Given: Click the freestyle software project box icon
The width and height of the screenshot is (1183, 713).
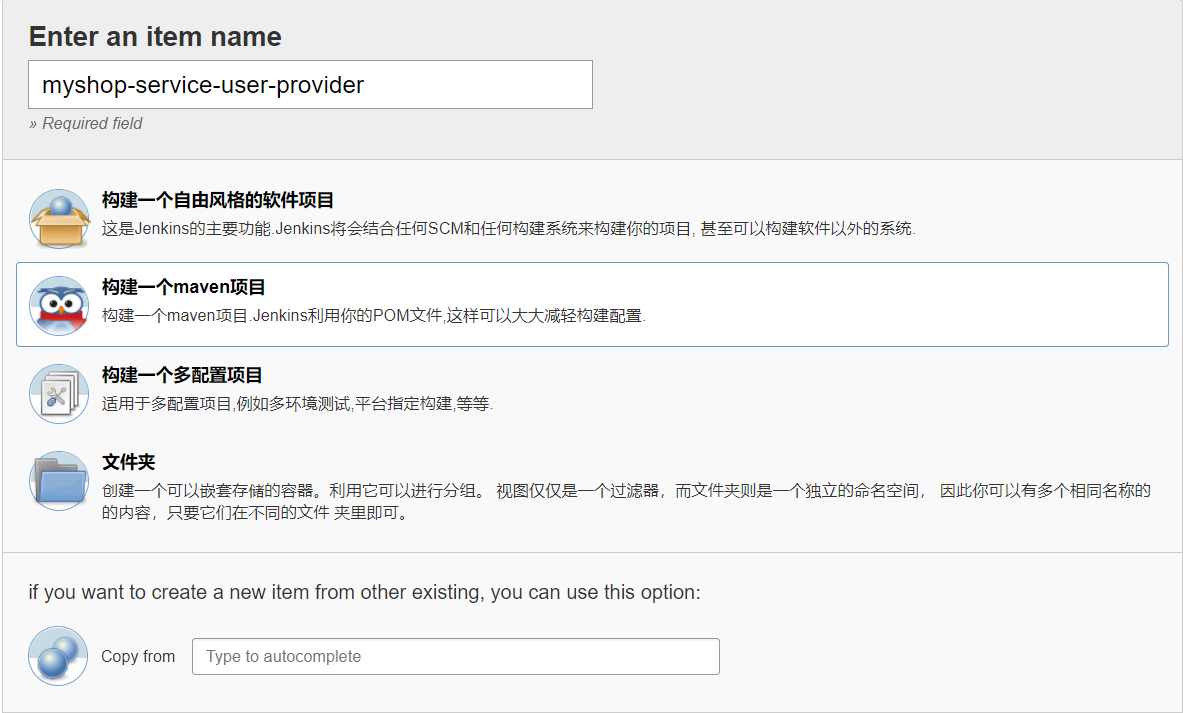Looking at the screenshot, I should click(x=59, y=219).
